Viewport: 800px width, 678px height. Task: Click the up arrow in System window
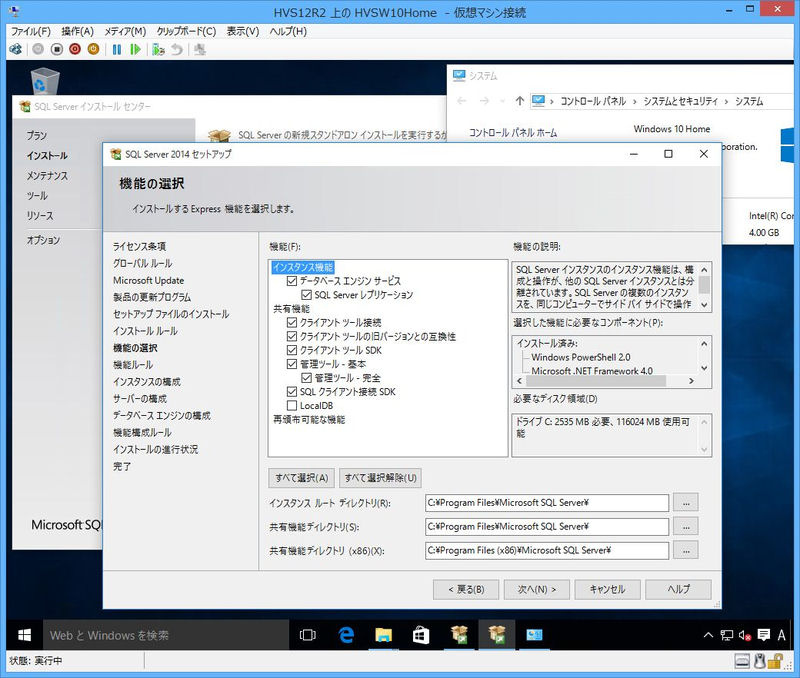519,101
